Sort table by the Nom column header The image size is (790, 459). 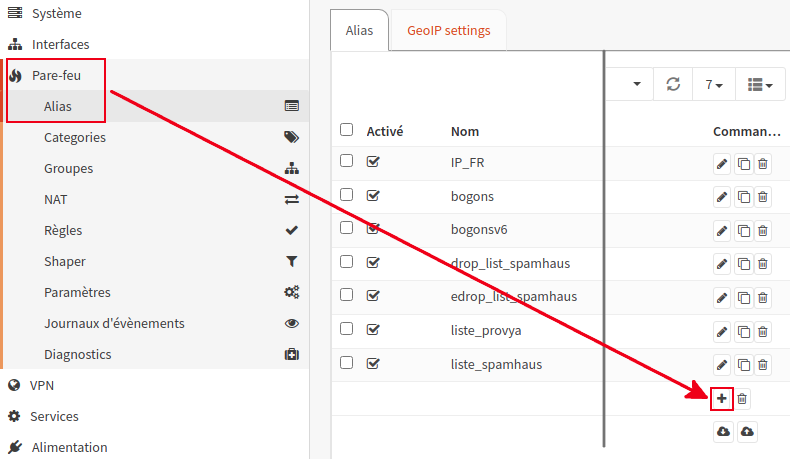click(x=465, y=132)
